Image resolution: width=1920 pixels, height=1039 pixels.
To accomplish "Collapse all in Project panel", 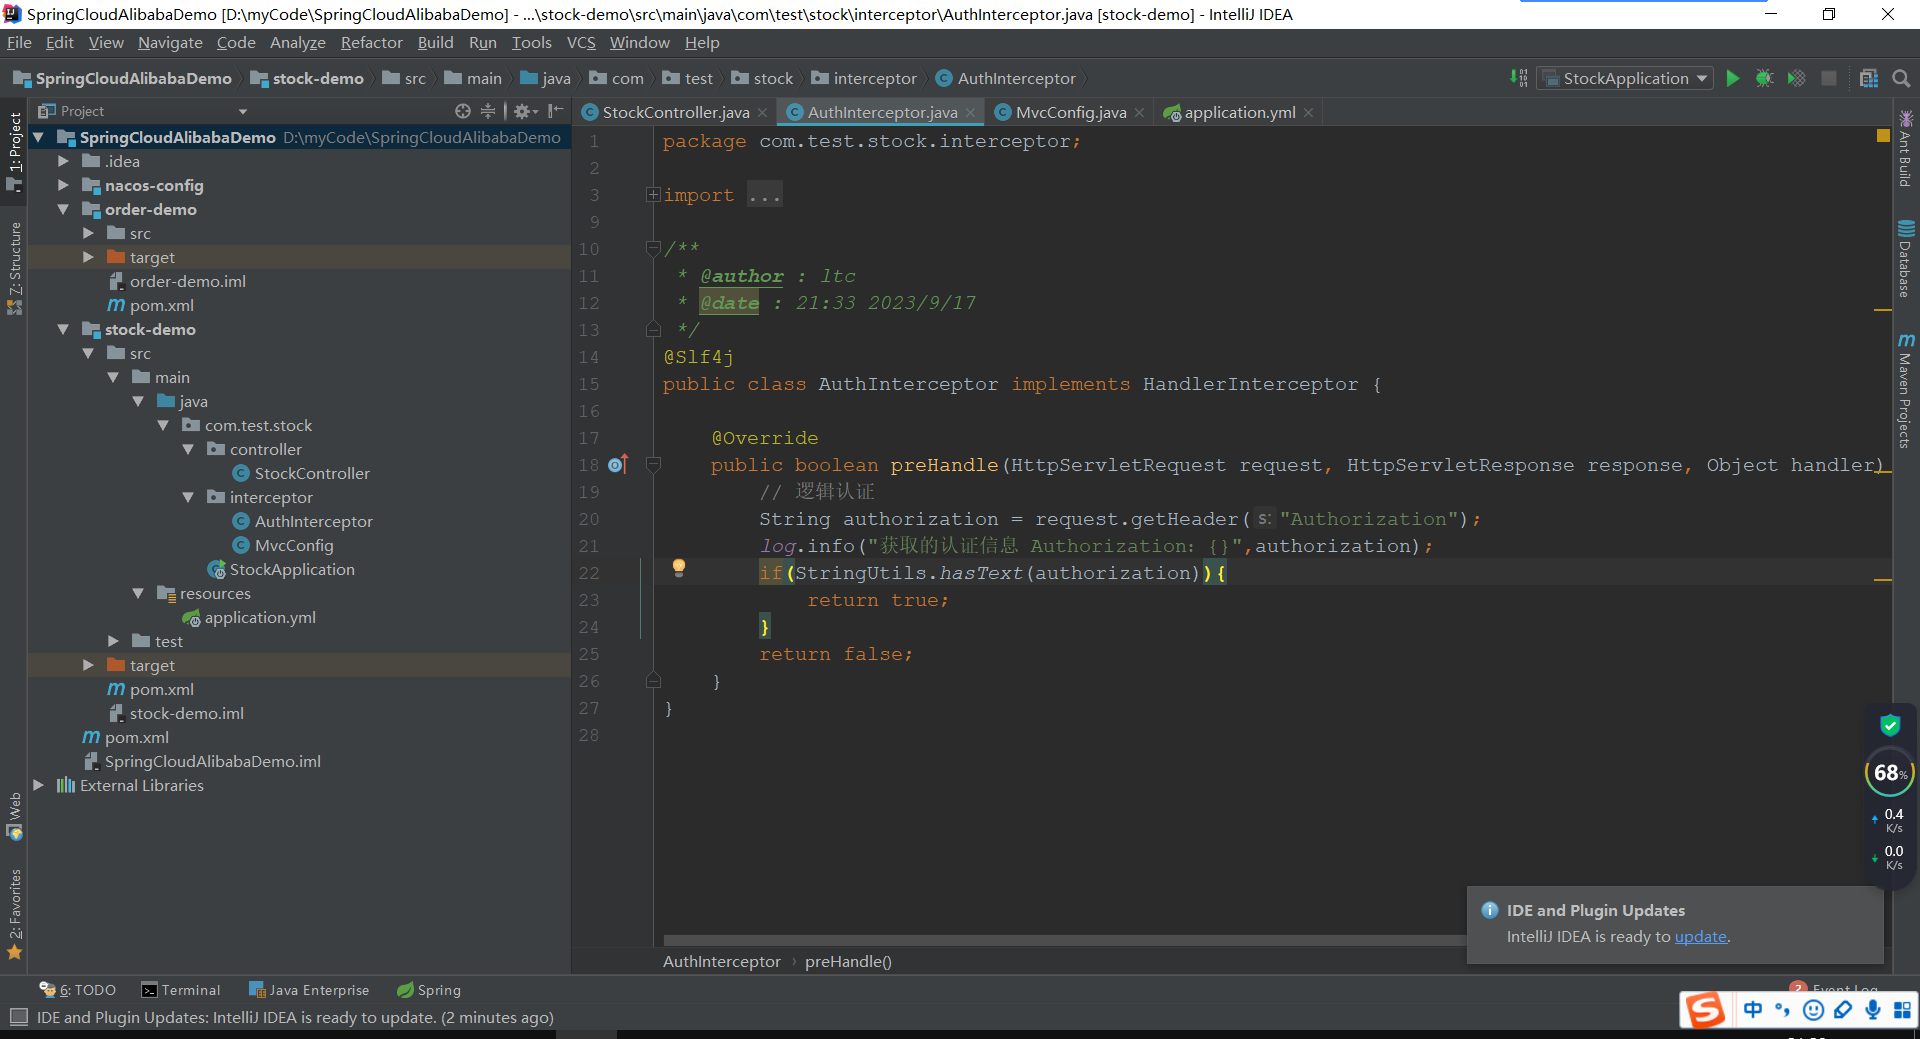I will (488, 111).
